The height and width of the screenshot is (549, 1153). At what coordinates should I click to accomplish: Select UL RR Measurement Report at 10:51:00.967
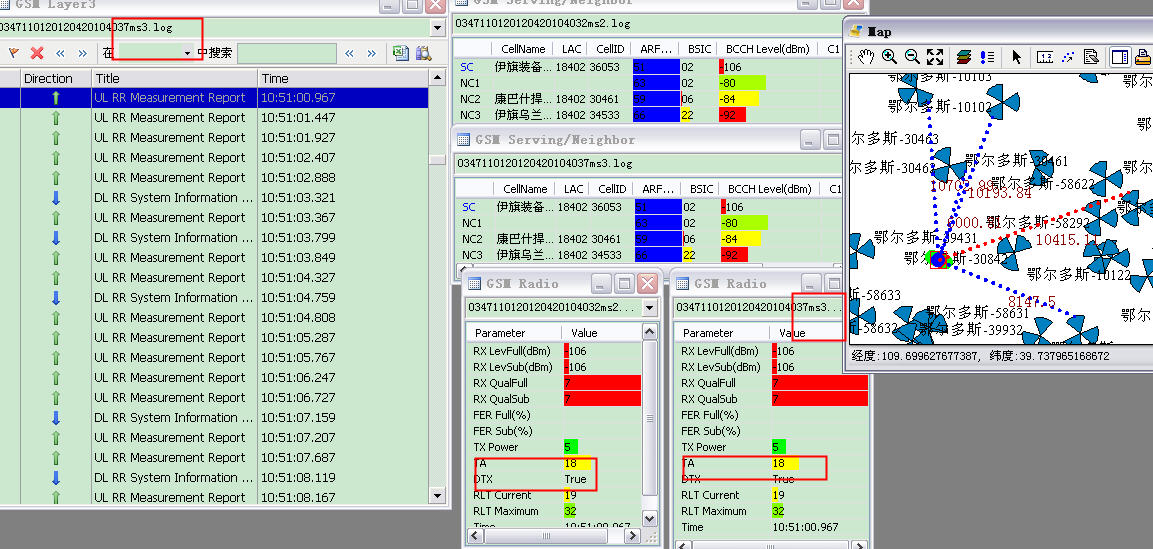214,98
